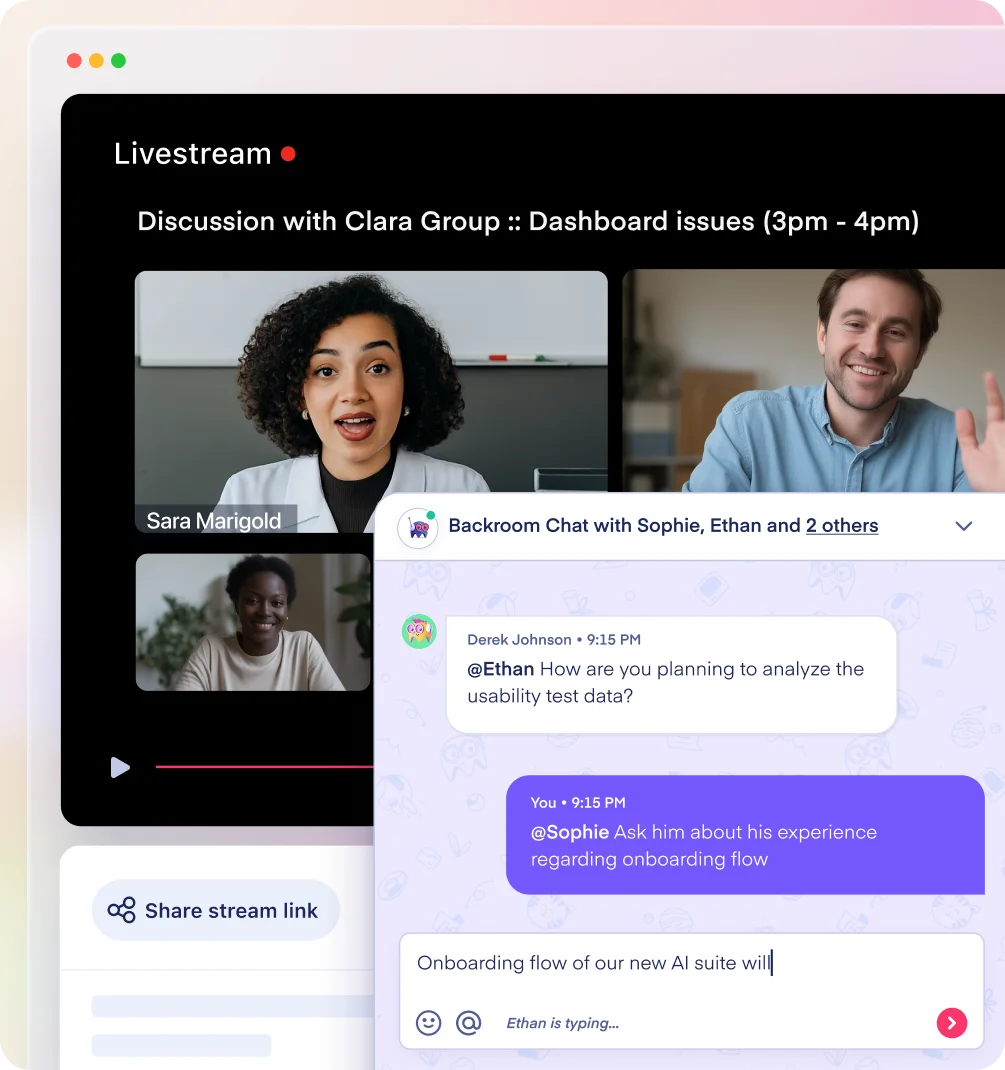Click the 'You • 9:15 PM' message header
Screen dimensions: 1005x1070
pyautogui.click(x=578, y=802)
